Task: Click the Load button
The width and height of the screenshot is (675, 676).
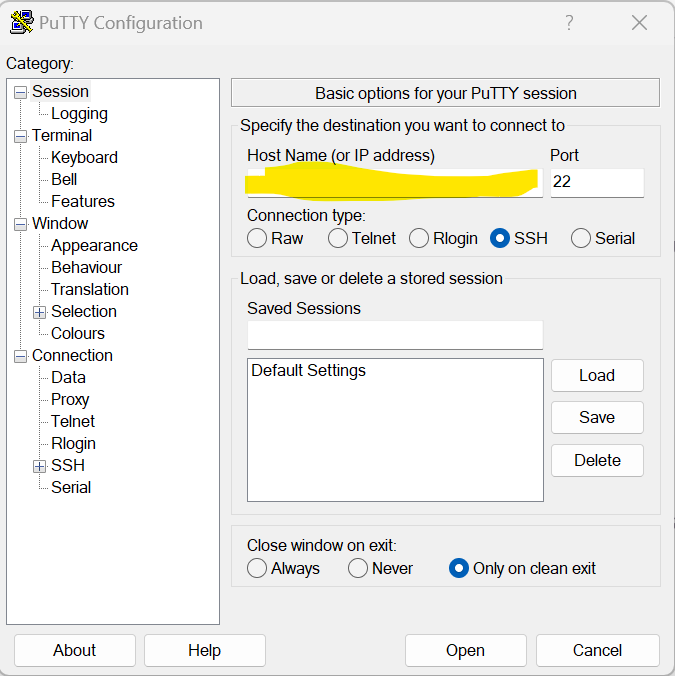Action: (x=597, y=376)
